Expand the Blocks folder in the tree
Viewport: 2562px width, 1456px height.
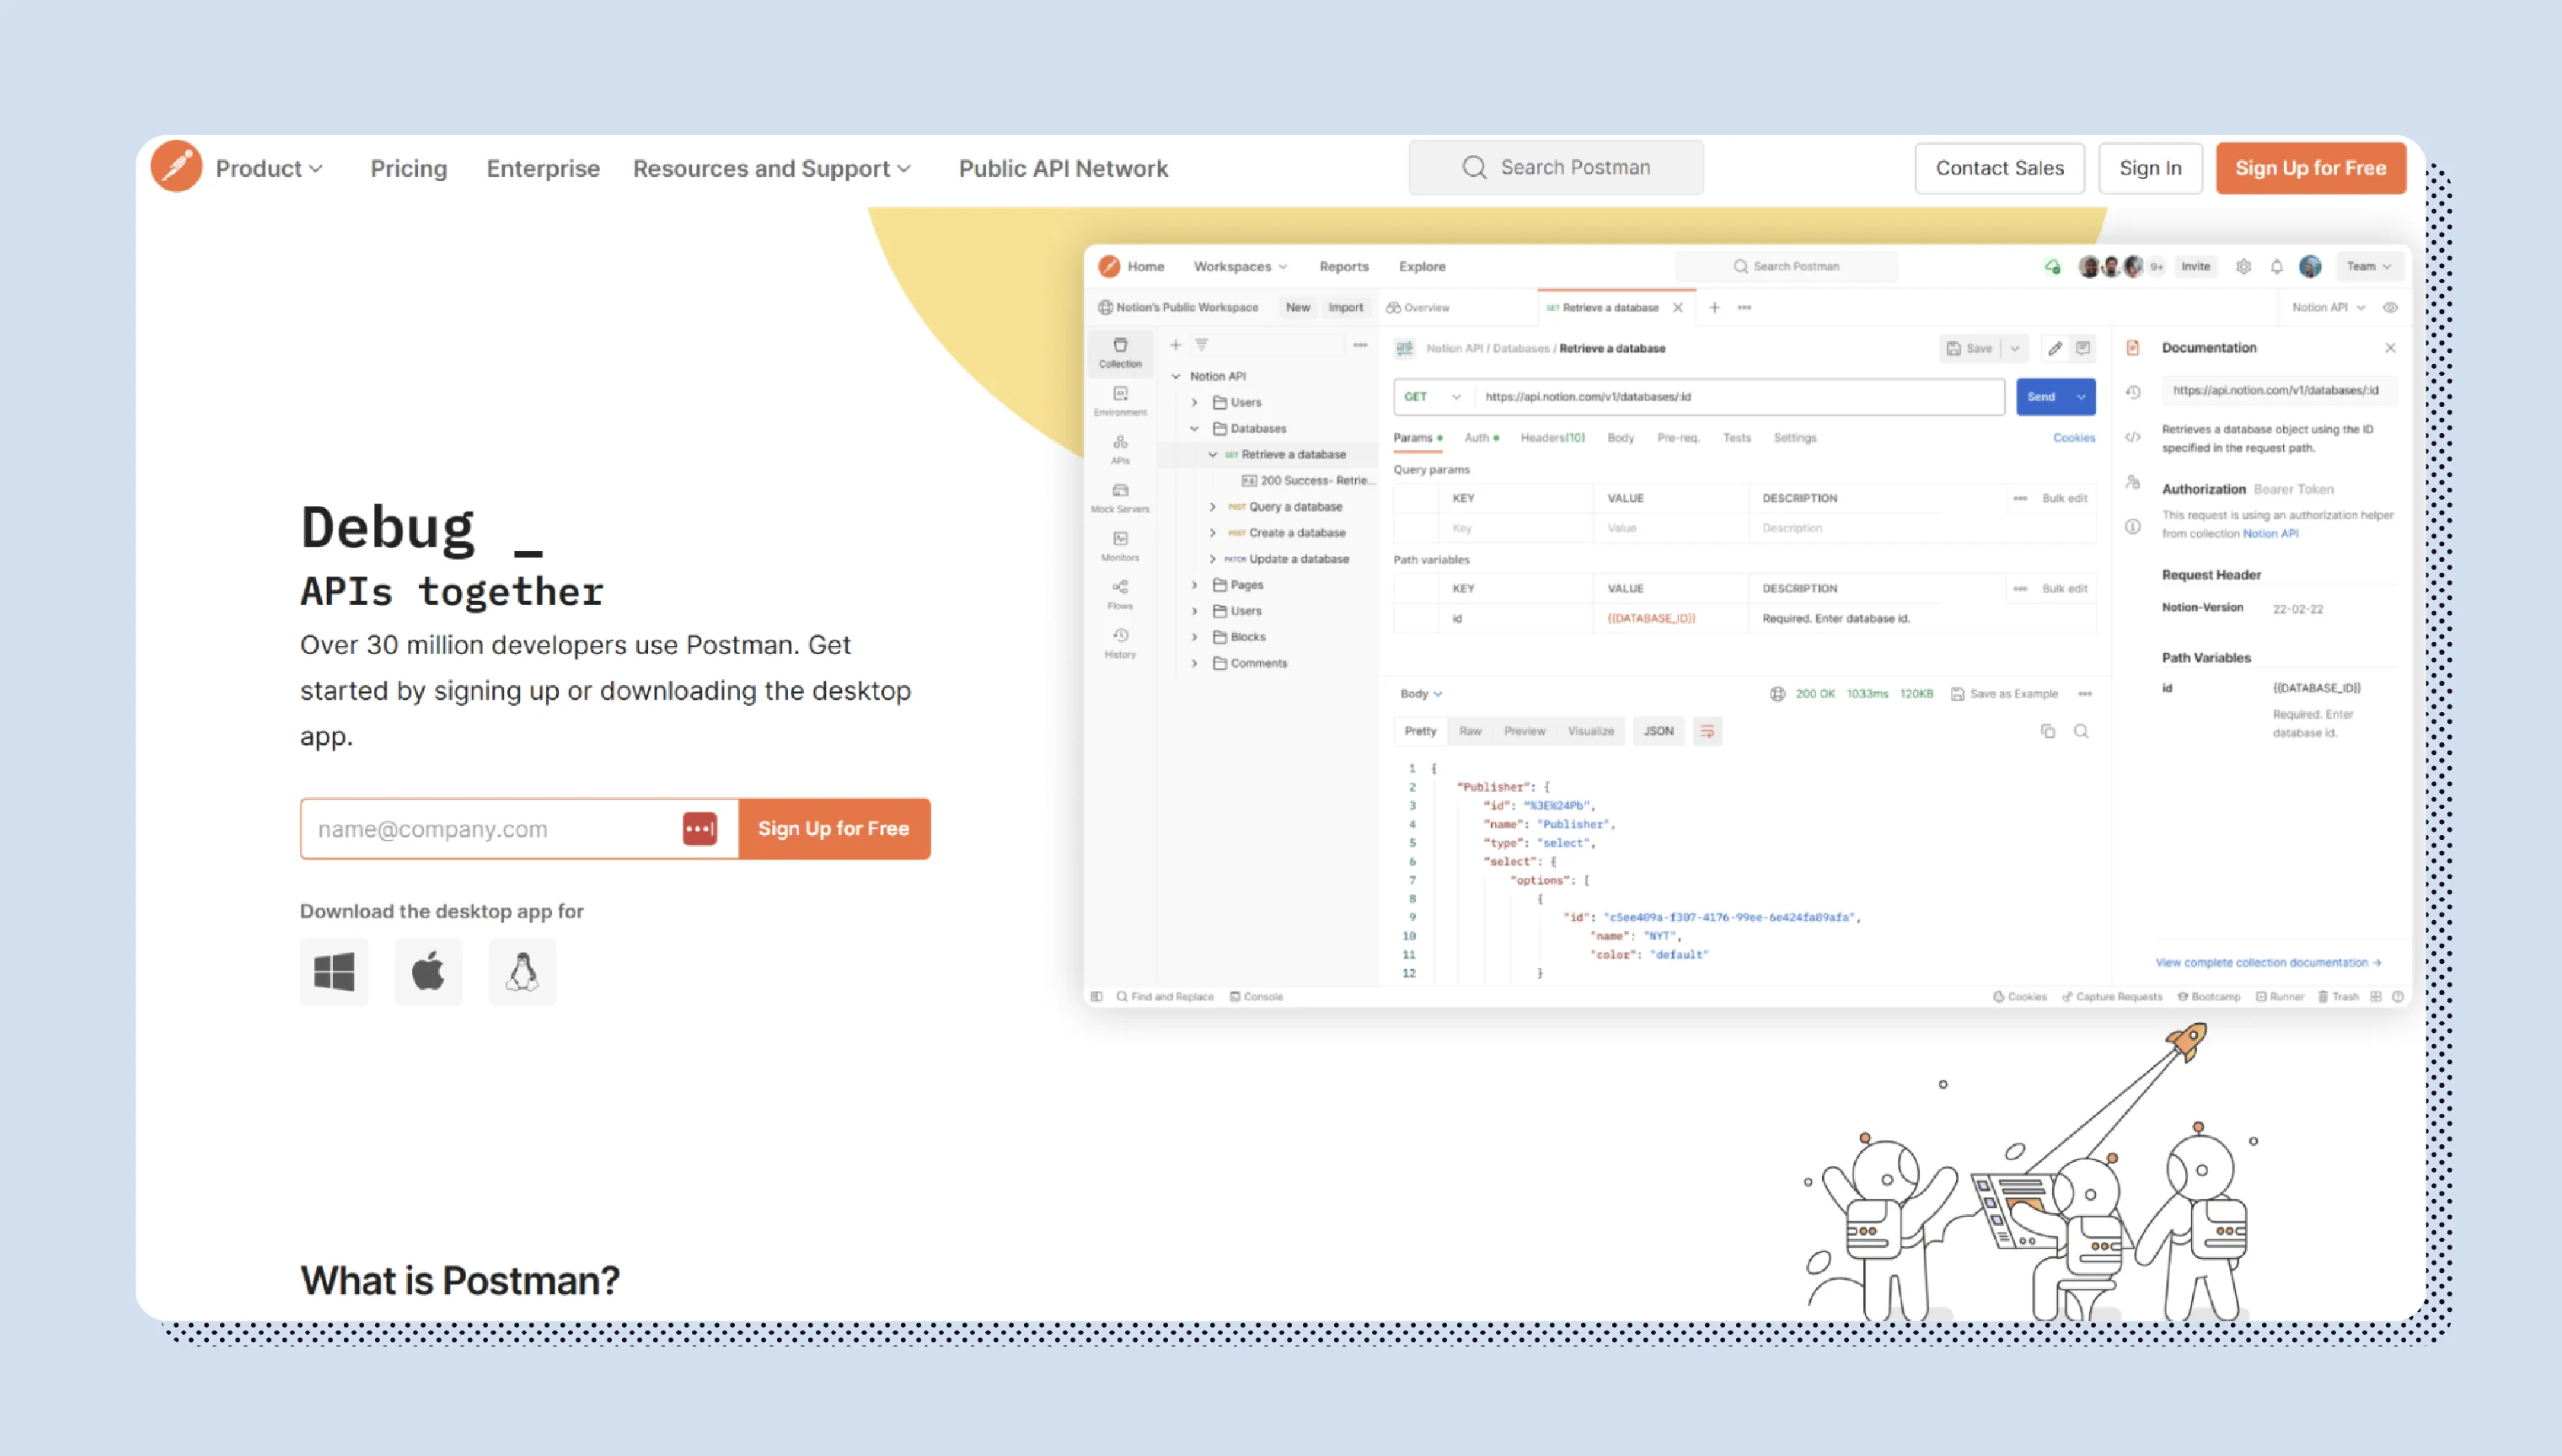[x=1194, y=637]
